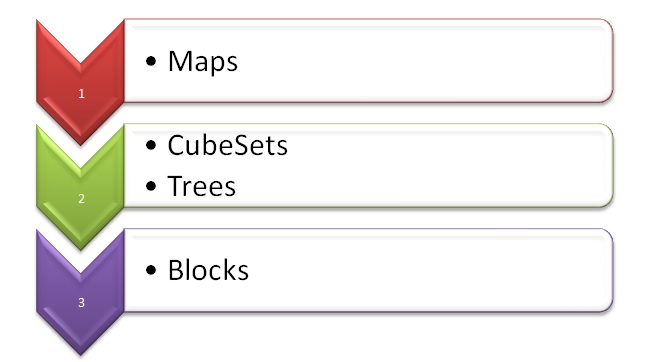Click the bullet point before Blocks

(151, 270)
